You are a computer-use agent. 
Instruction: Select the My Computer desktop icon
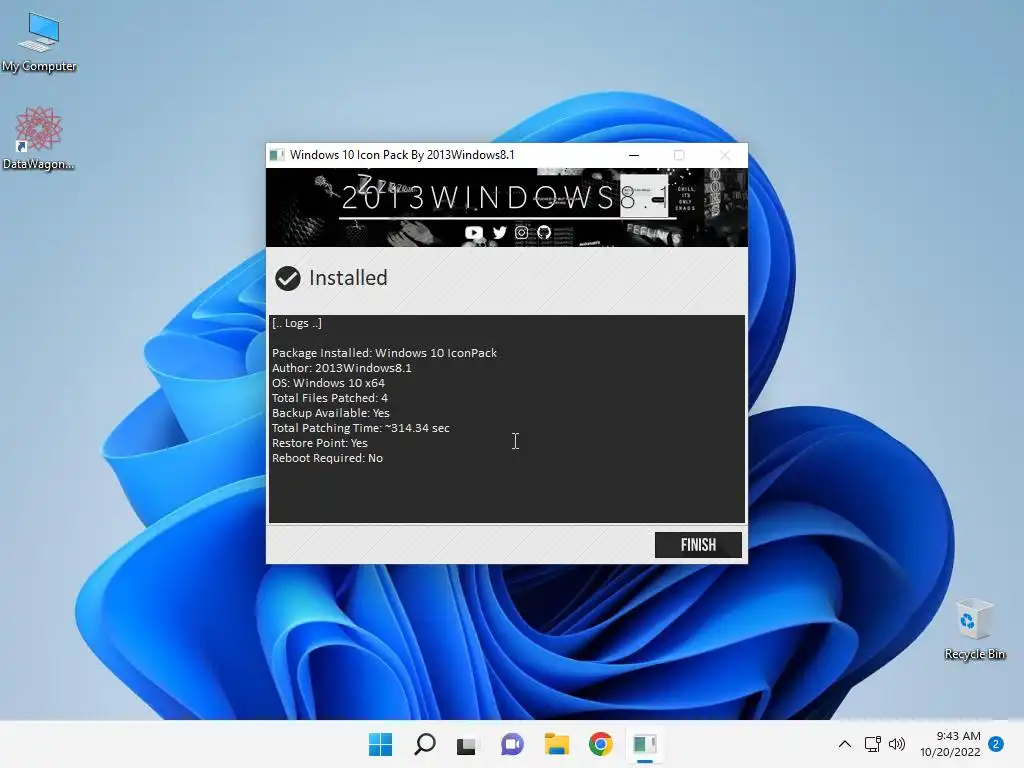(x=39, y=43)
